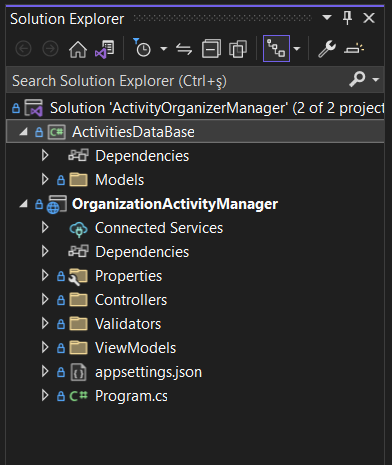The height and width of the screenshot is (465, 392).
Task: Select the ActivitiesDataBase project
Action: (133, 132)
